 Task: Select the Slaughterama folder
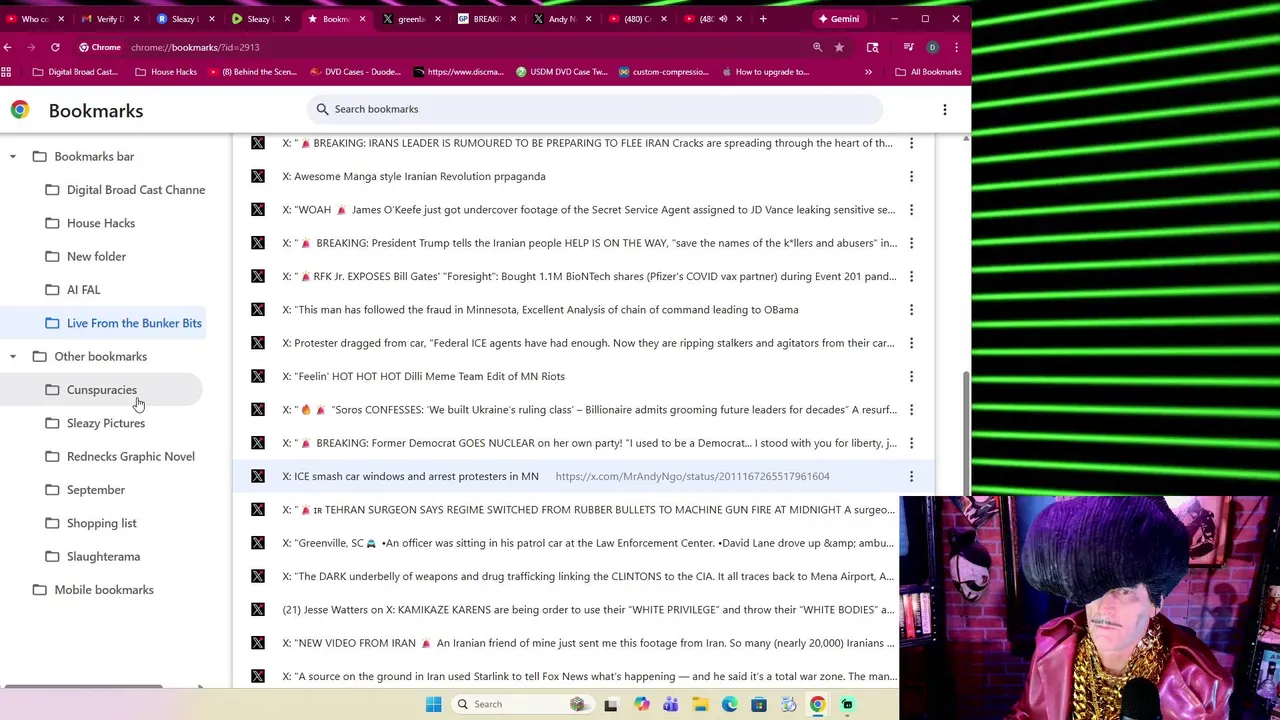pyautogui.click(x=93, y=557)
